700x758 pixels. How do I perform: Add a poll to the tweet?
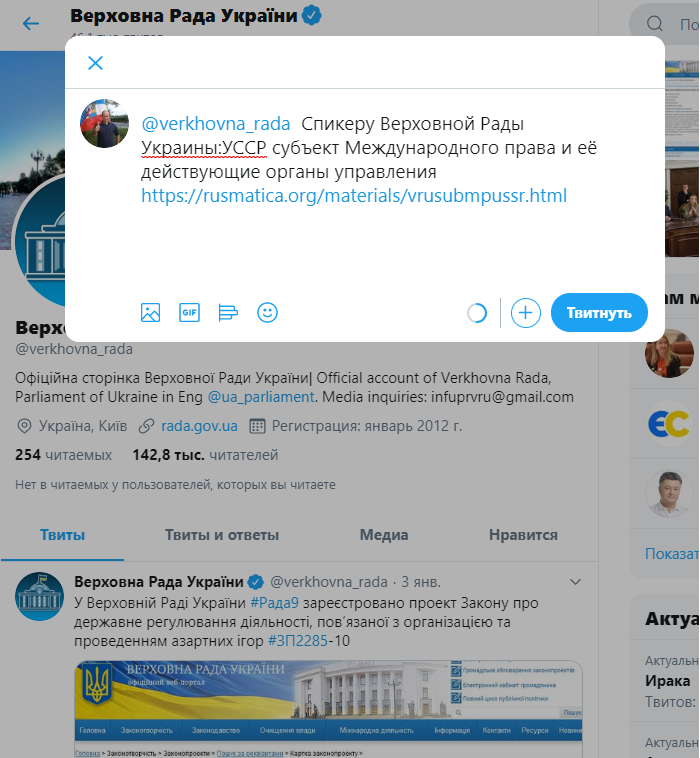point(228,313)
